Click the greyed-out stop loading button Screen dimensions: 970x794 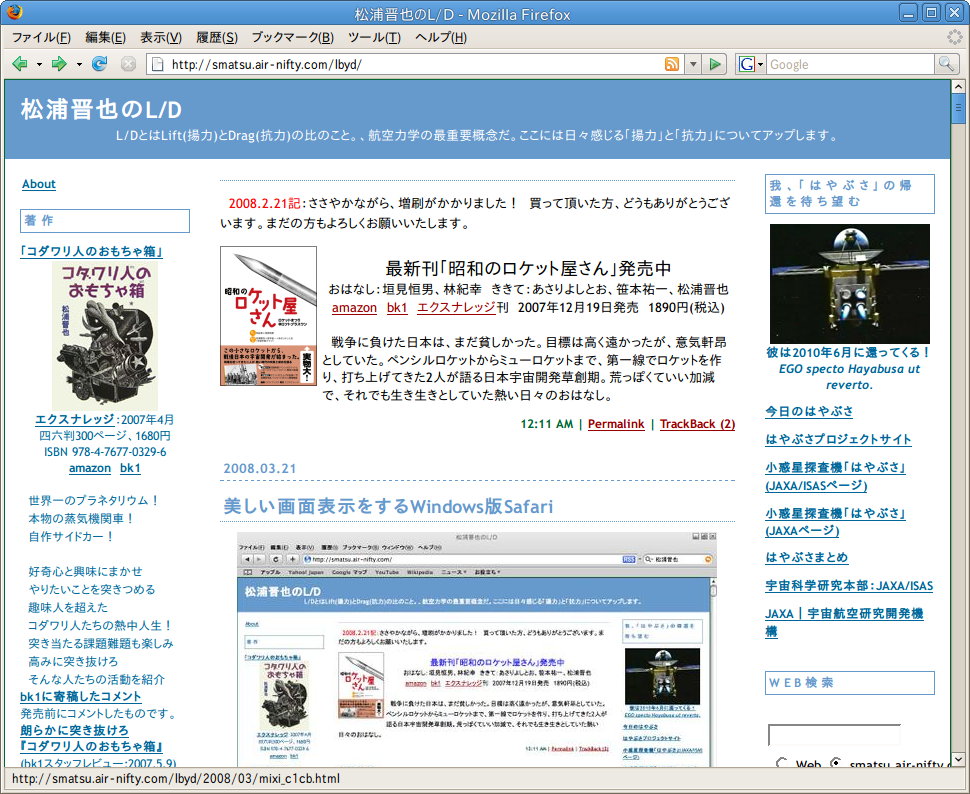click(x=128, y=64)
